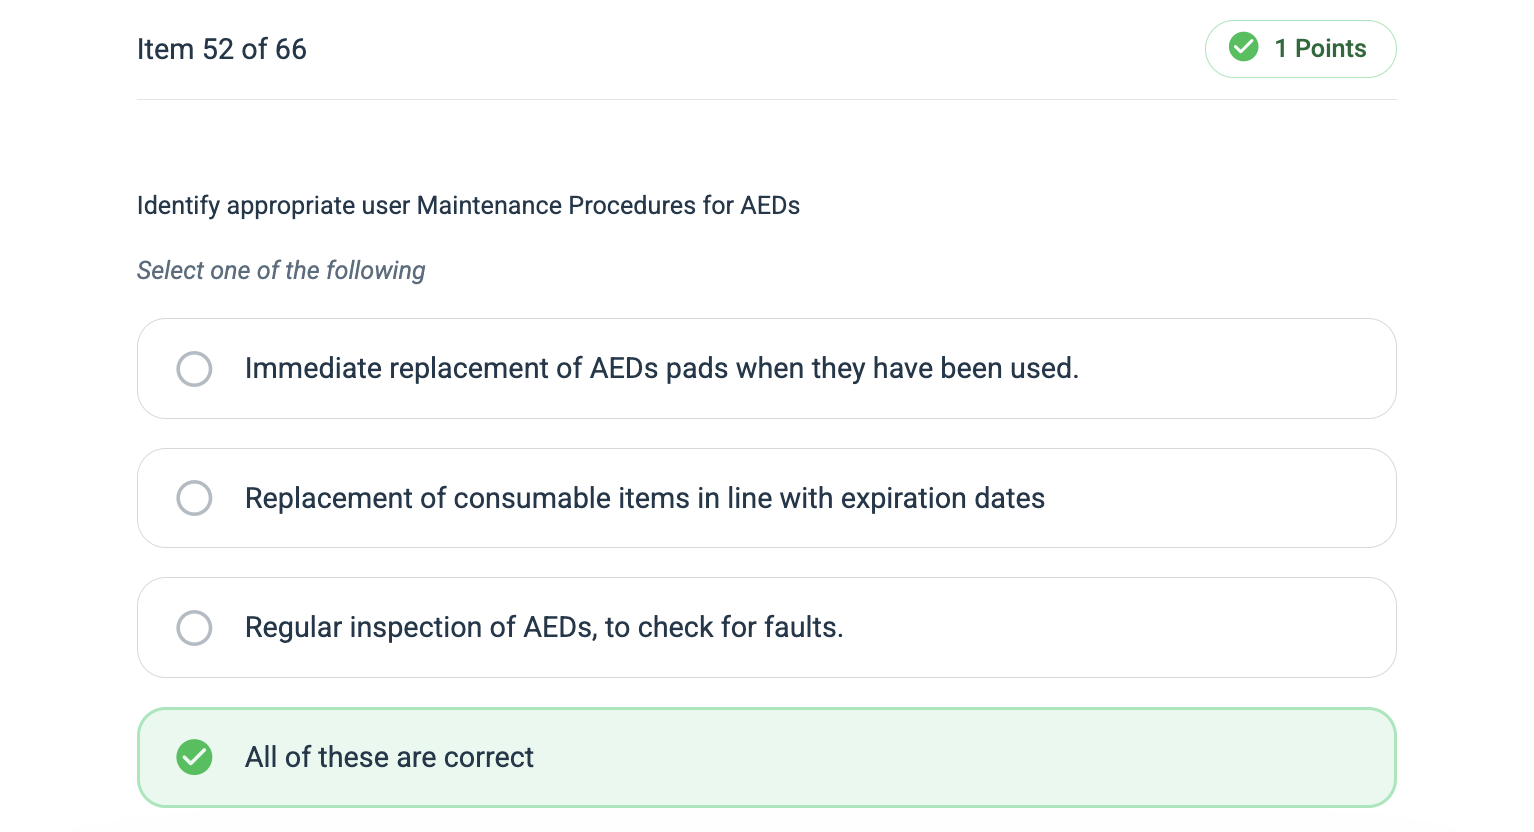Select radio button for 'Immediate replacement of AEDs pads'

pyautogui.click(x=194, y=369)
